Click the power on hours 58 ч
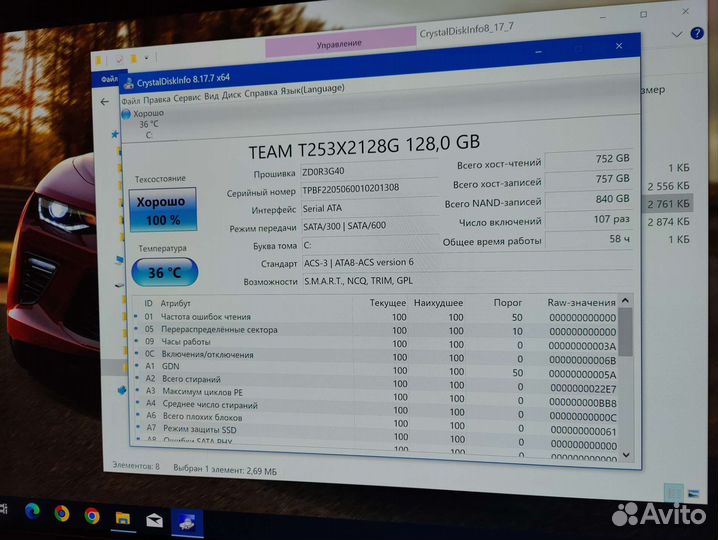The image size is (718, 540). (589, 239)
